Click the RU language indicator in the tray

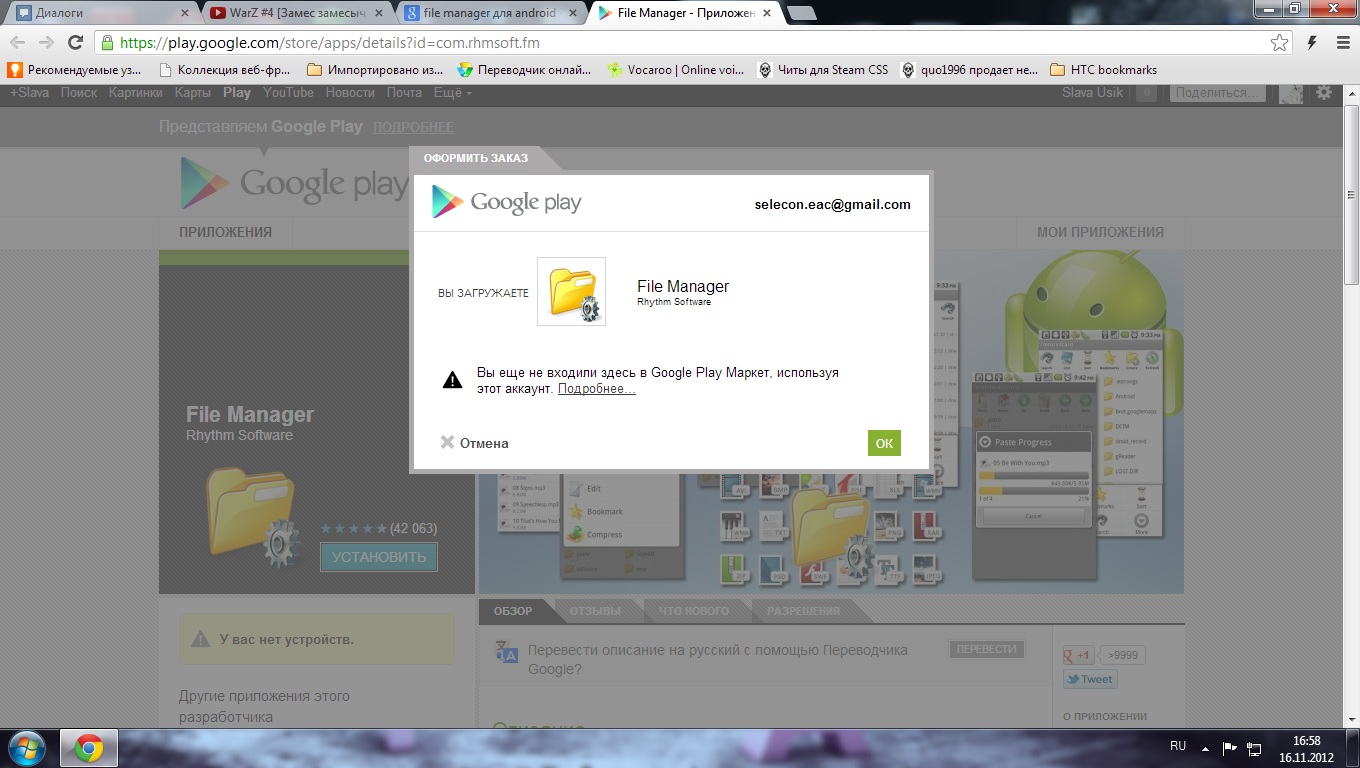pos(1178,746)
